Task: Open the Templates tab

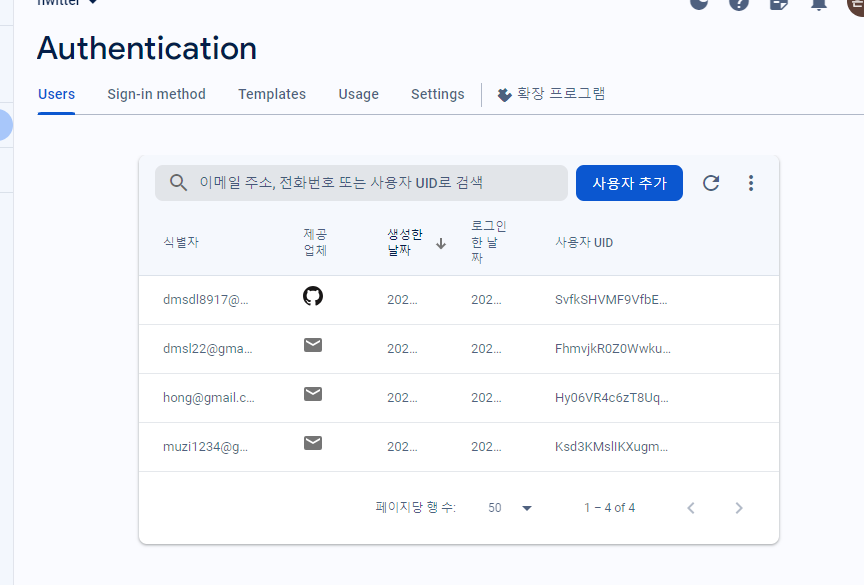Action: 272,94
